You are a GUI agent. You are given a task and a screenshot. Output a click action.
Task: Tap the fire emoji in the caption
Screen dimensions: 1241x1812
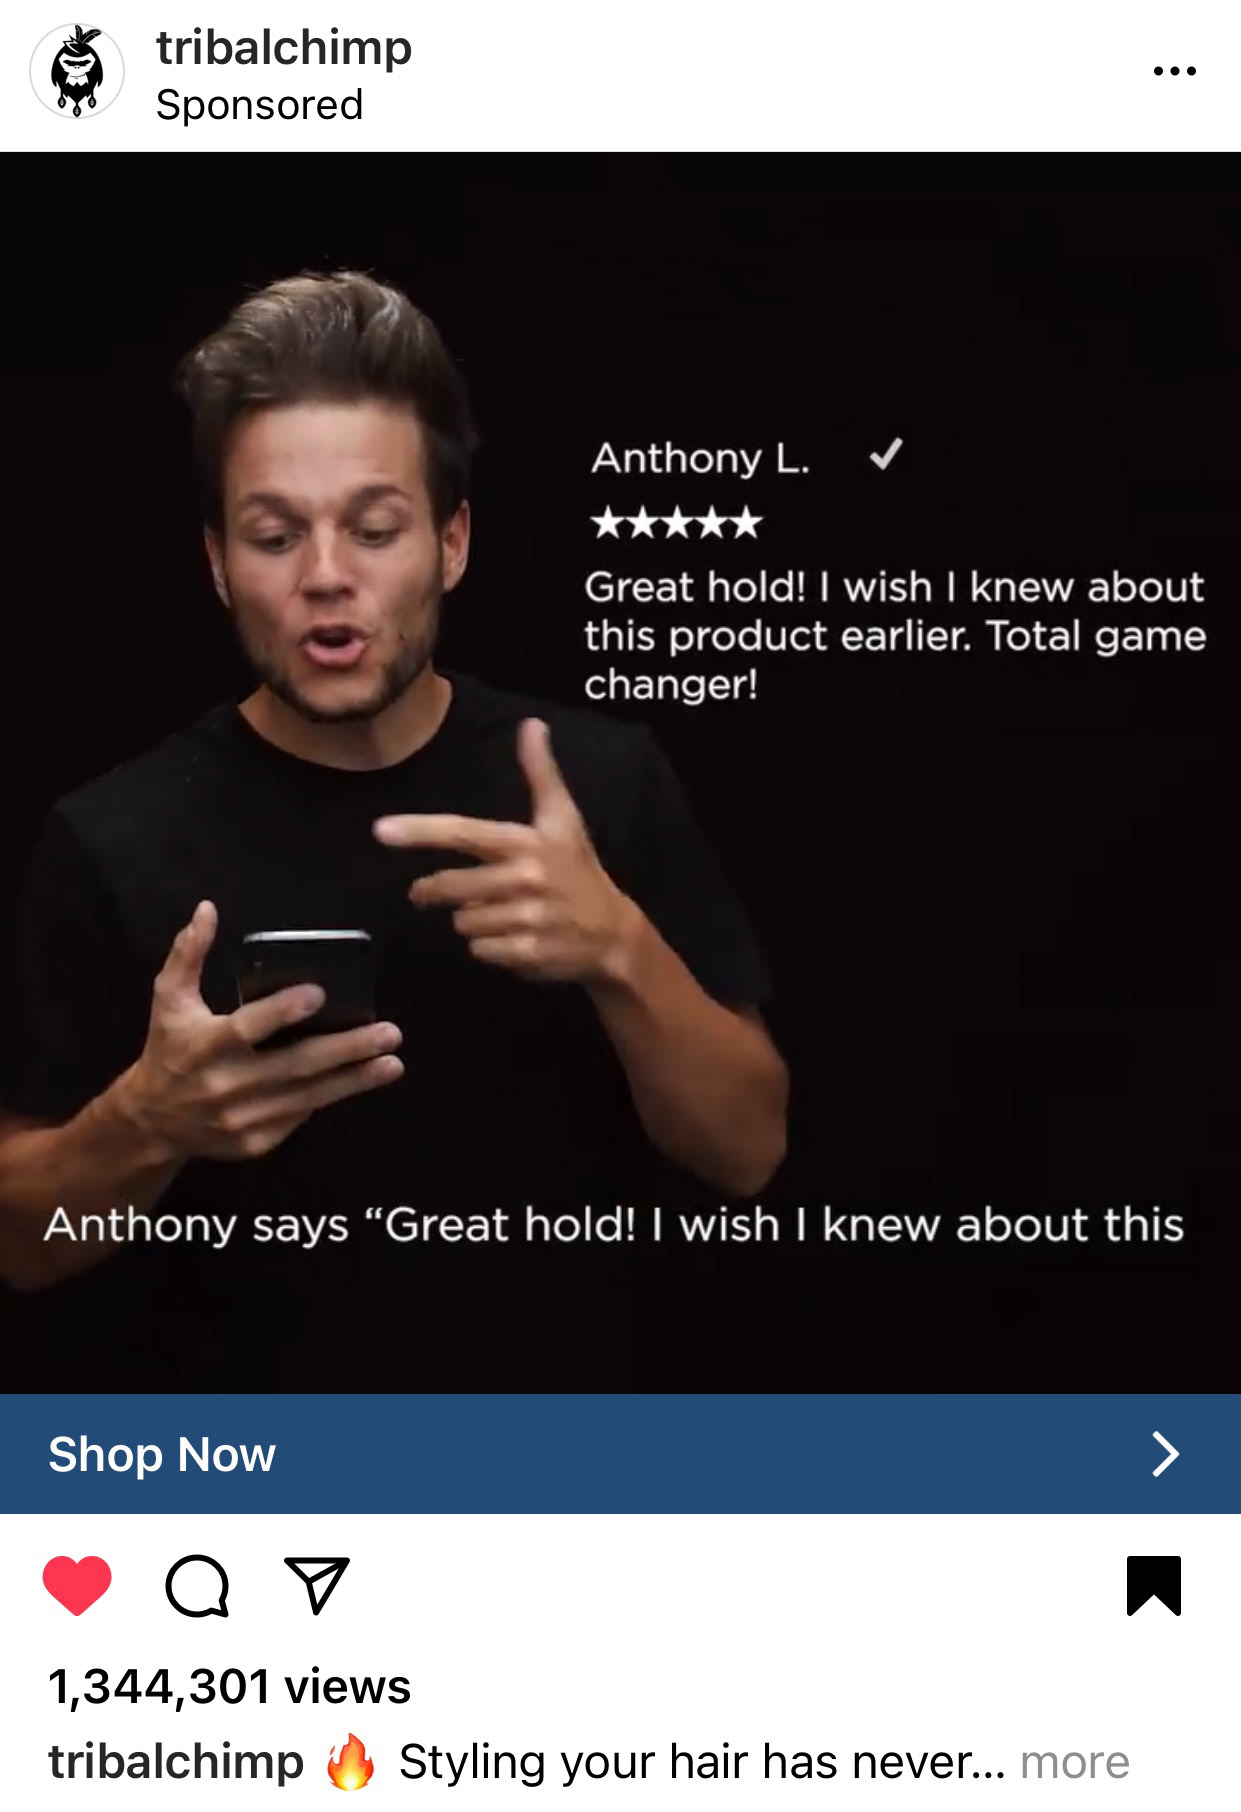351,1761
